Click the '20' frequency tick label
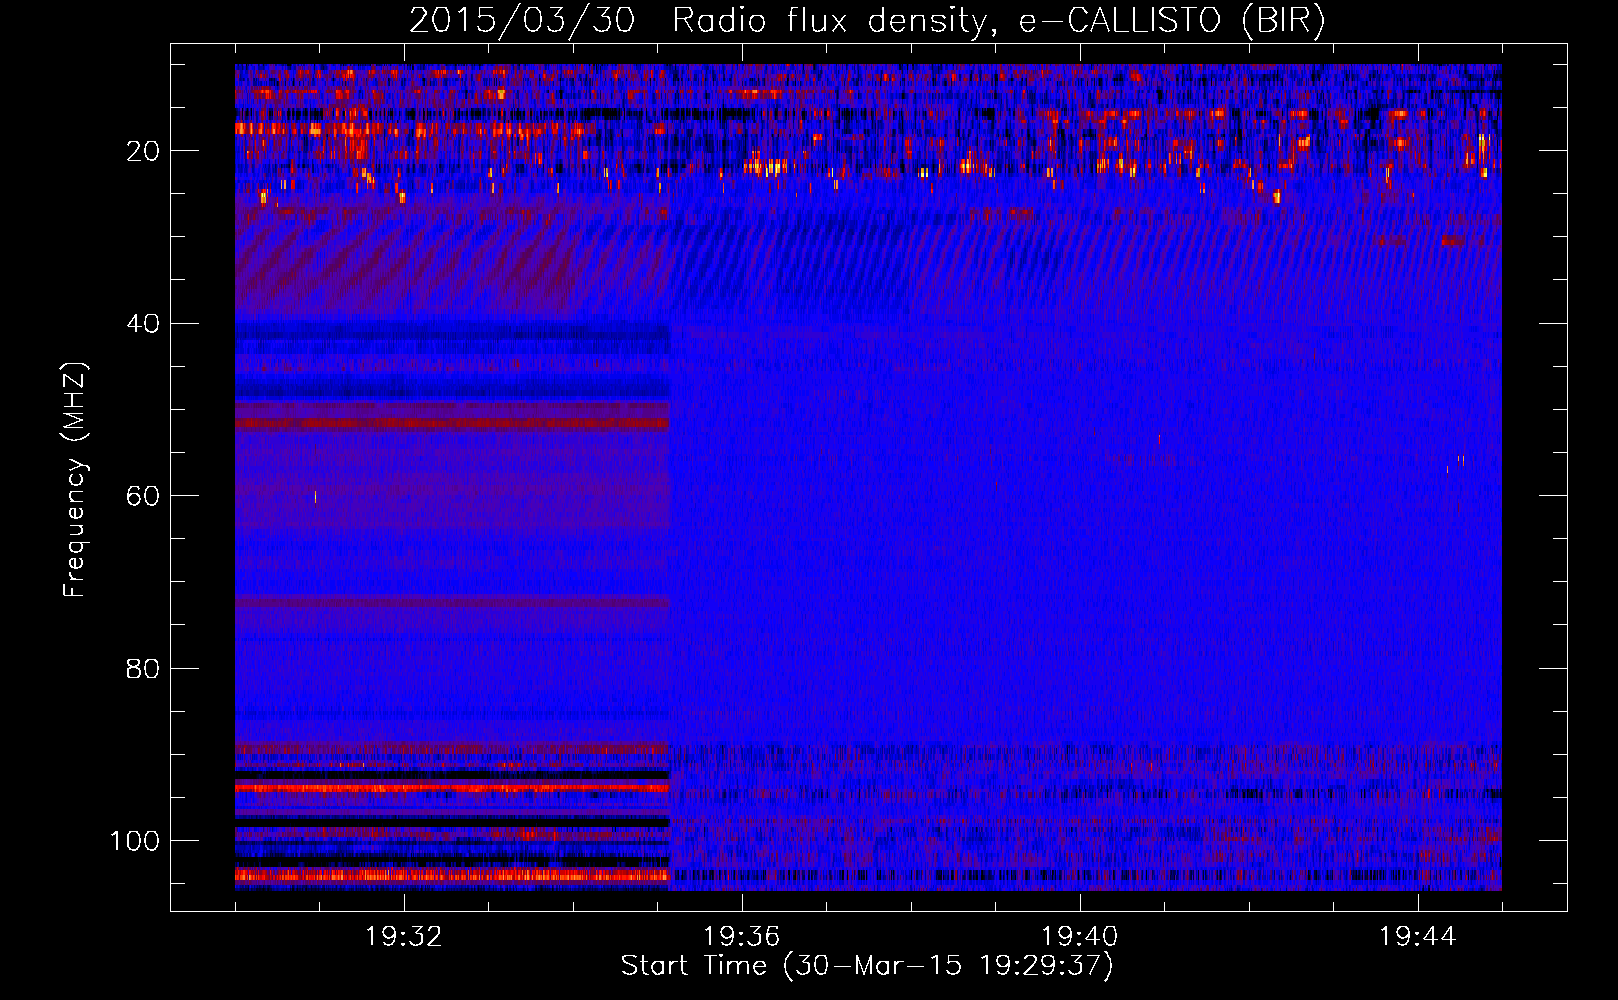 (143, 151)
